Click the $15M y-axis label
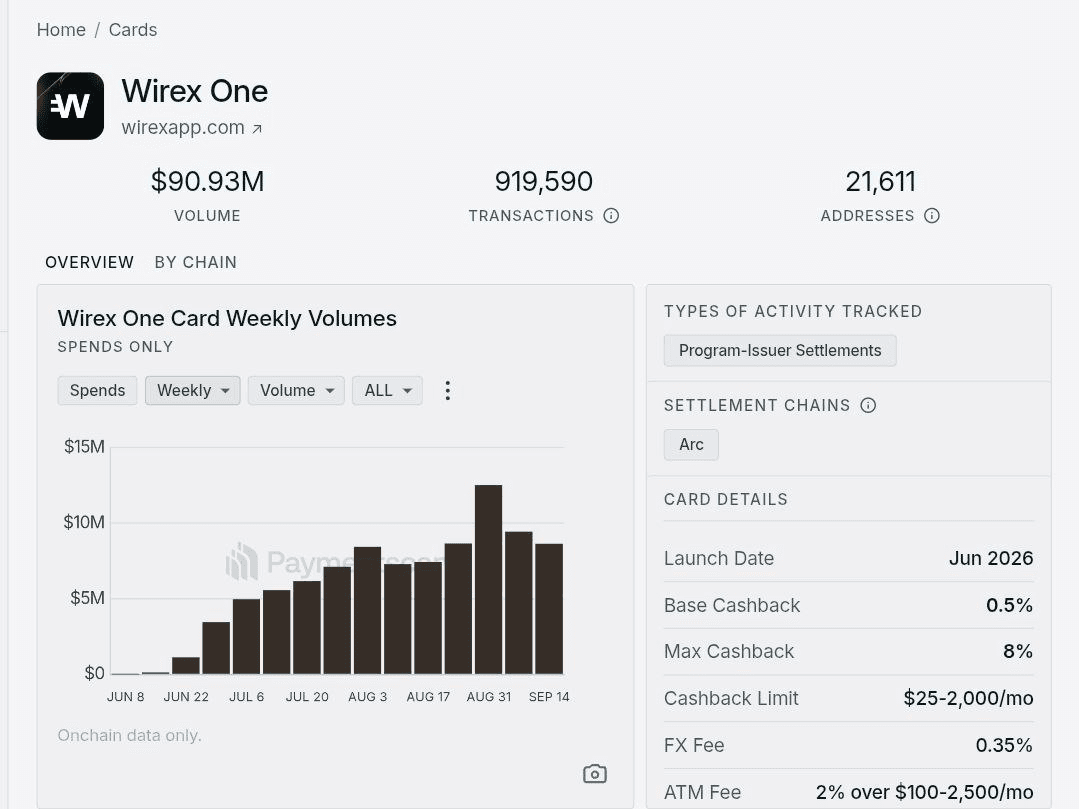 pos(85,446)
